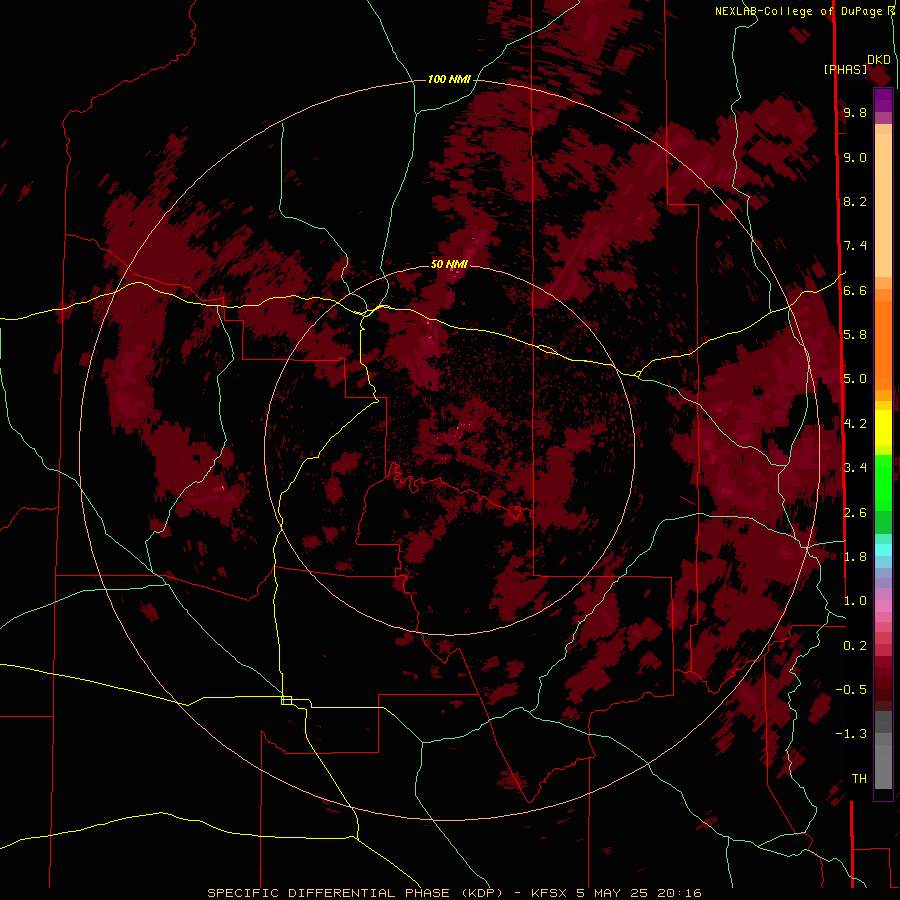Viewport: 900px width, 900px height.
Task: Click the 6.6 legend value
Action: (855, 290)
